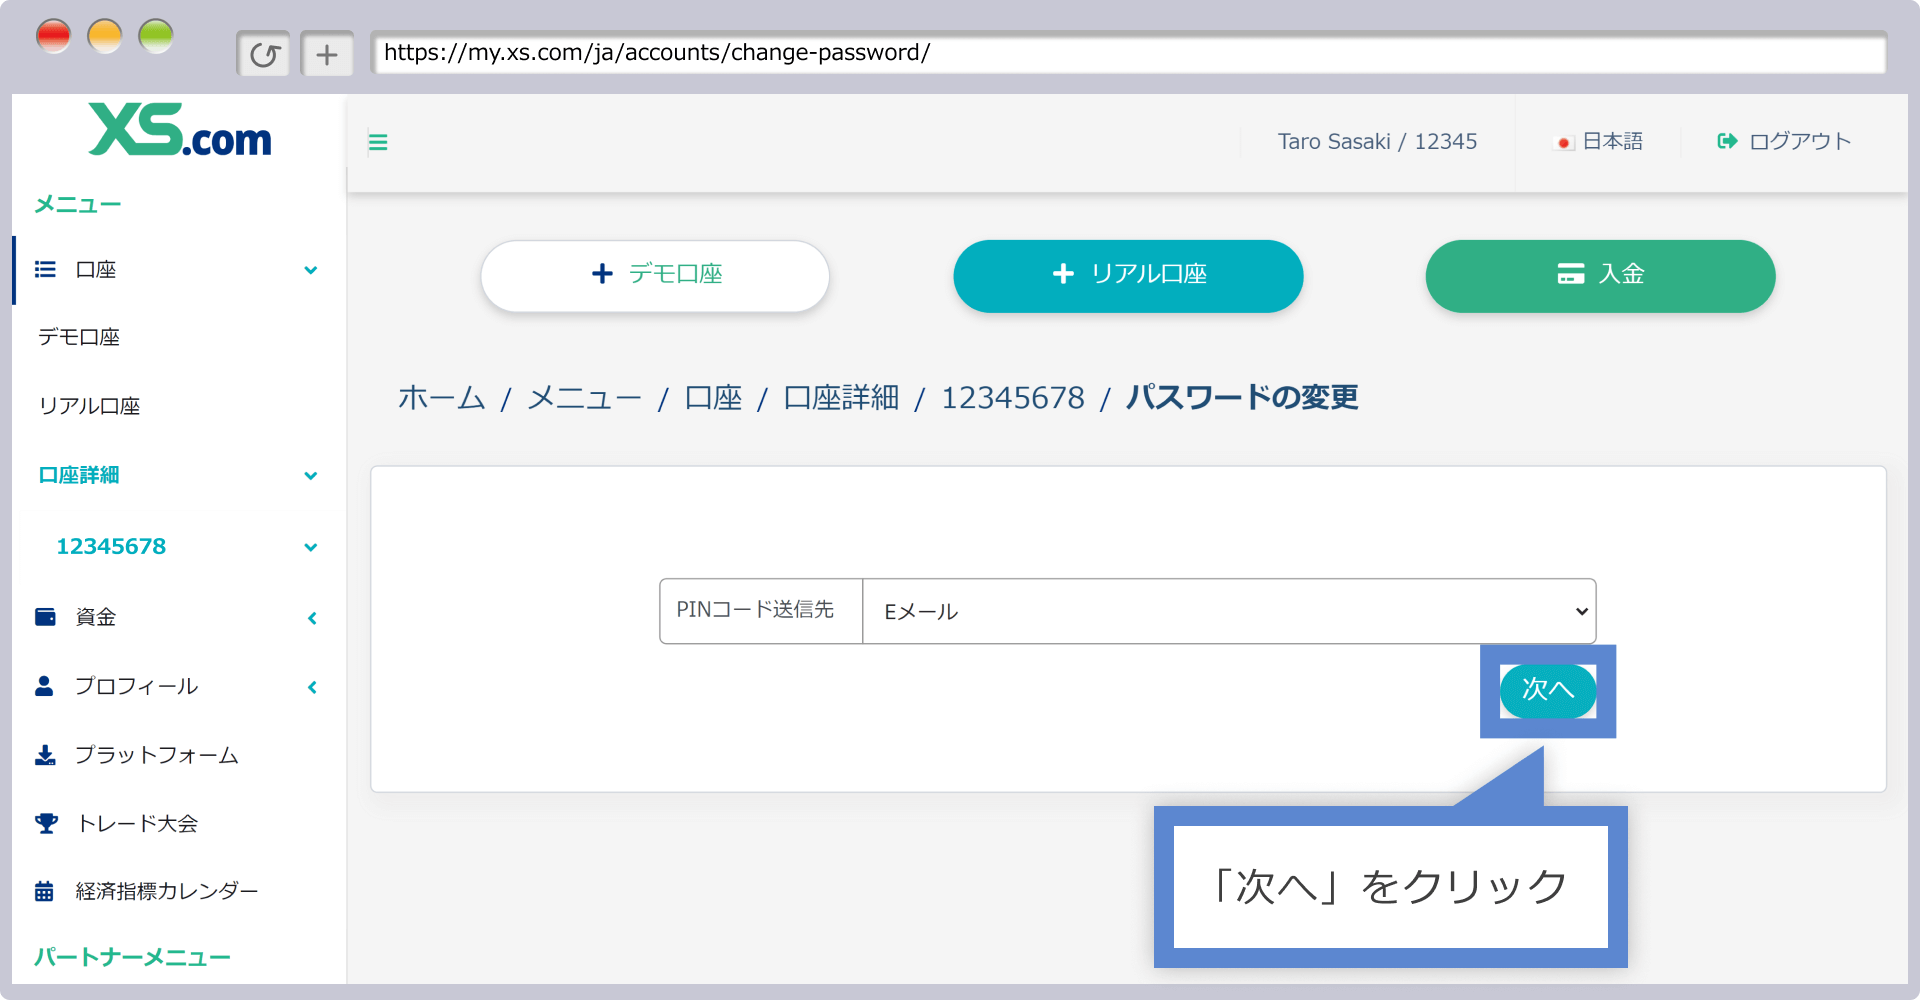This screenshot has width=1920, height=1000.
Task: Click the wallet icon for 資金
Action: [x=45, y=616]
